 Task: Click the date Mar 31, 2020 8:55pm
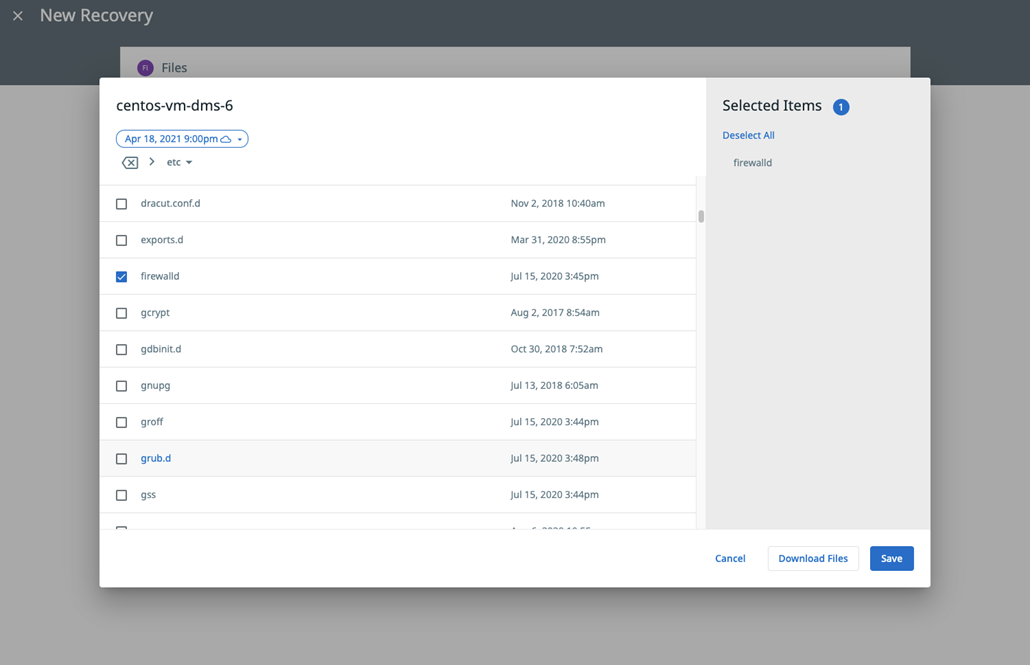click(558, 240)
